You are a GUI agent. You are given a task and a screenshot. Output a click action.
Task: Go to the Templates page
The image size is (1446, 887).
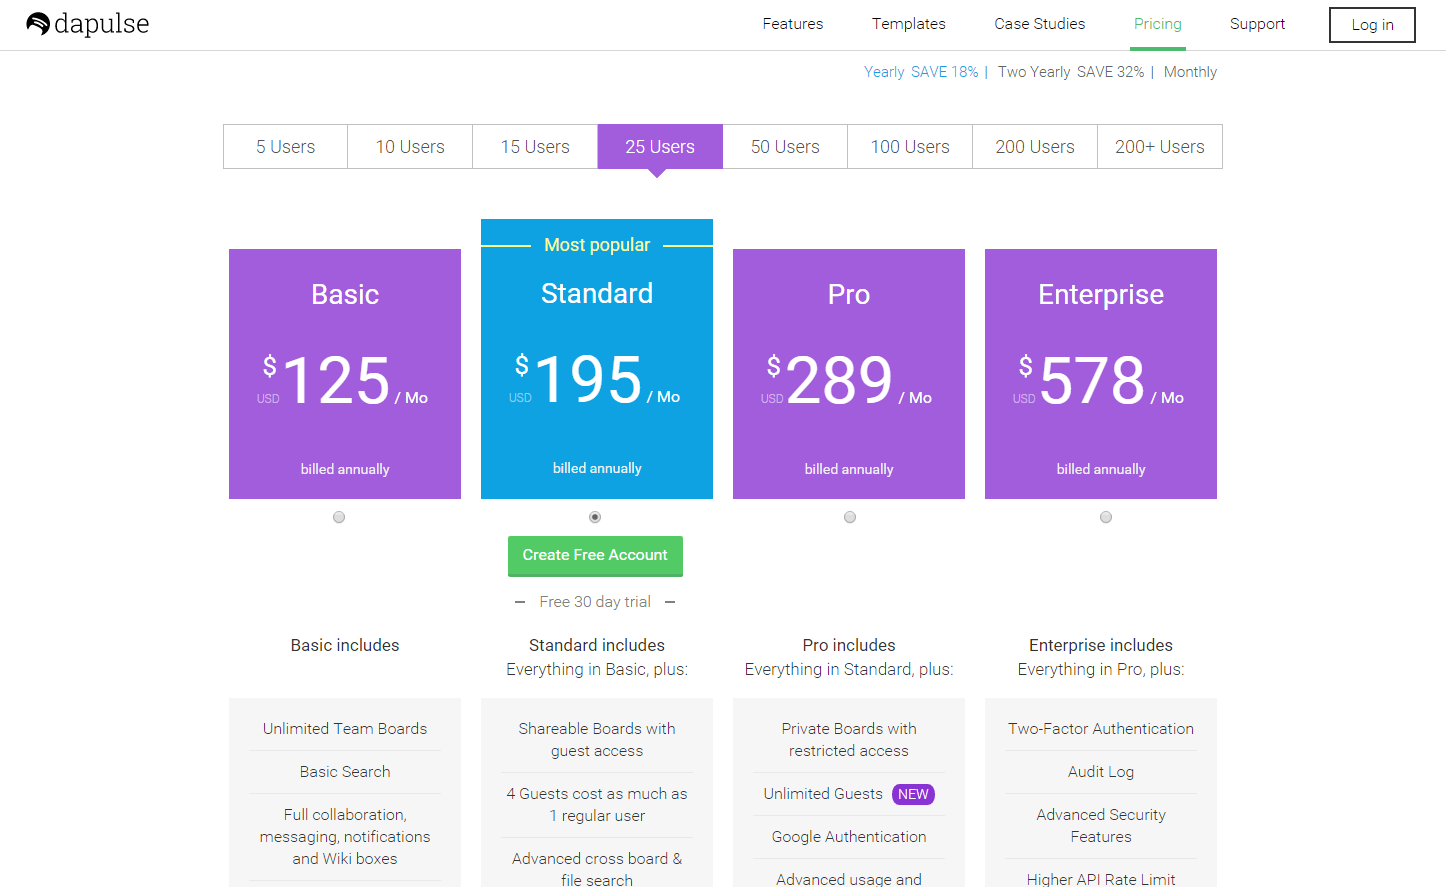point(908,24)
